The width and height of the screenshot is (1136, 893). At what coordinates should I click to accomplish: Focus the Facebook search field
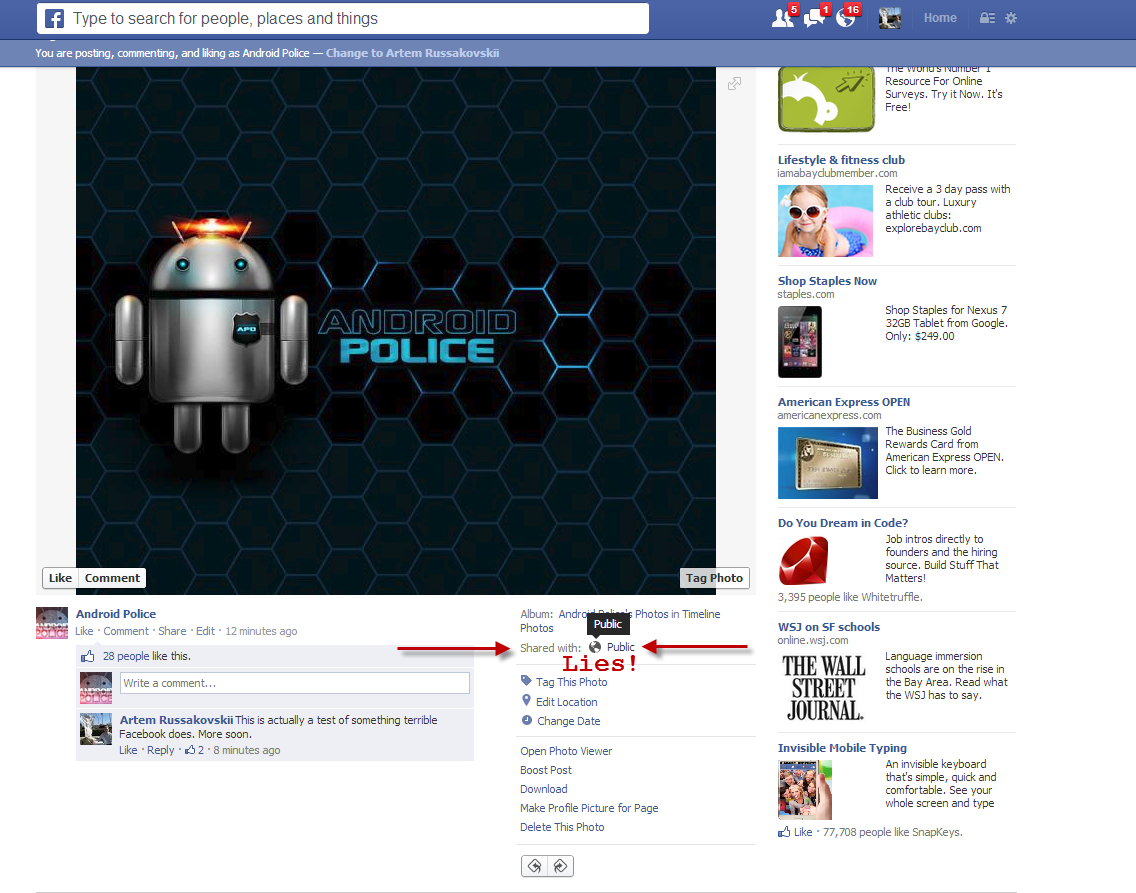pos(343,18)
